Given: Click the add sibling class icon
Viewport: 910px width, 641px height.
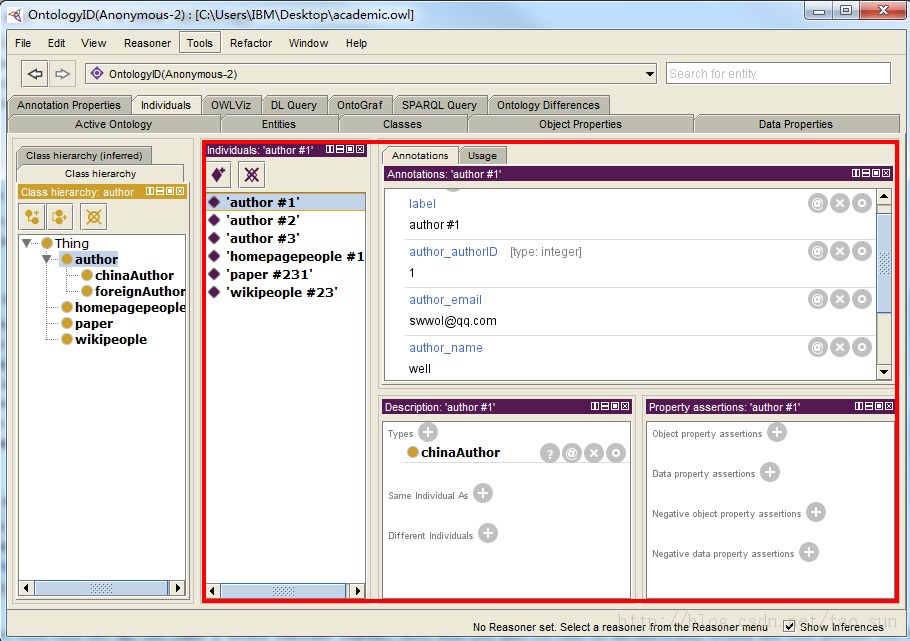Looking at the screenshot, I should [x=61, y=216].
